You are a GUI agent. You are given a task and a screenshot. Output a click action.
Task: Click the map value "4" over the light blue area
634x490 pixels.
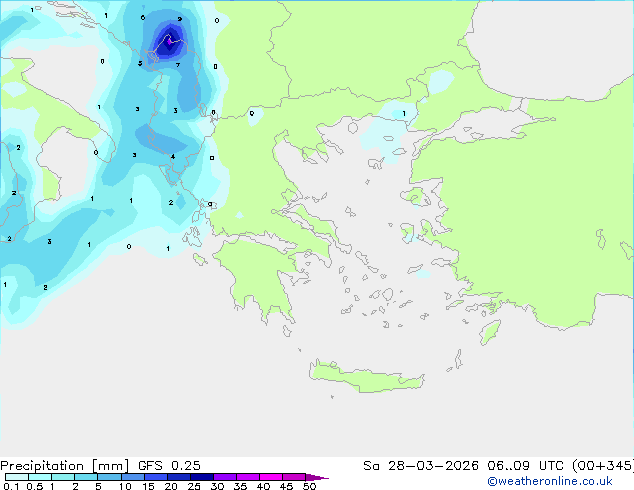coord(173,156)
